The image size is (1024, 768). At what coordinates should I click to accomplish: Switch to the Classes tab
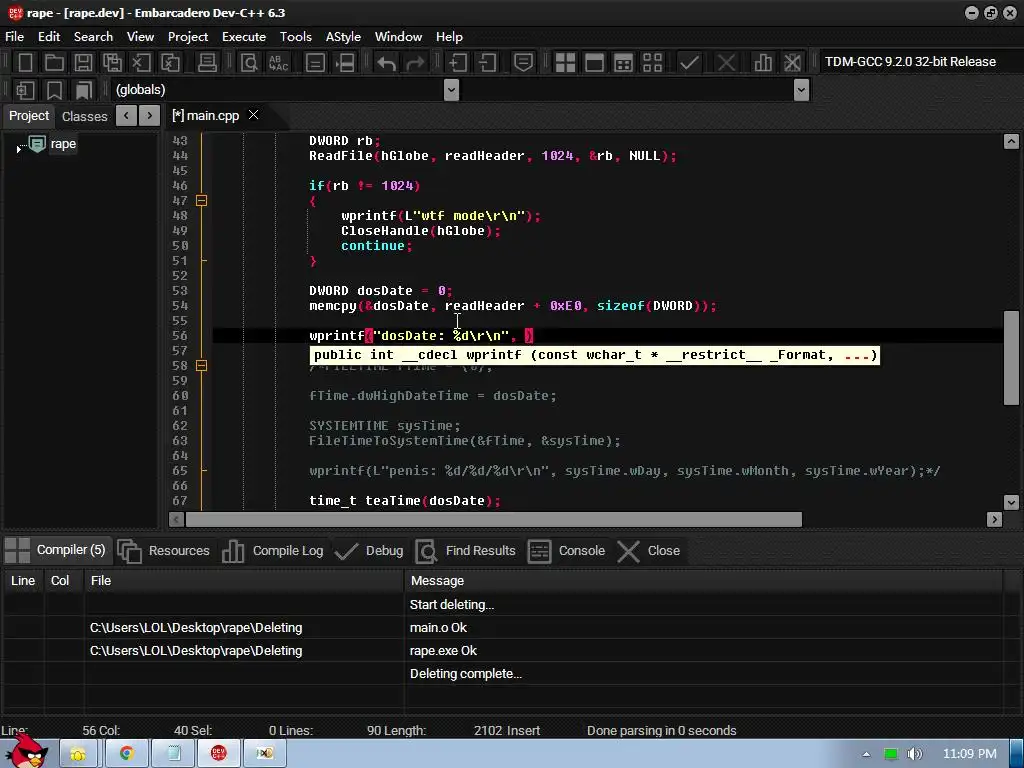pos(84,116)
